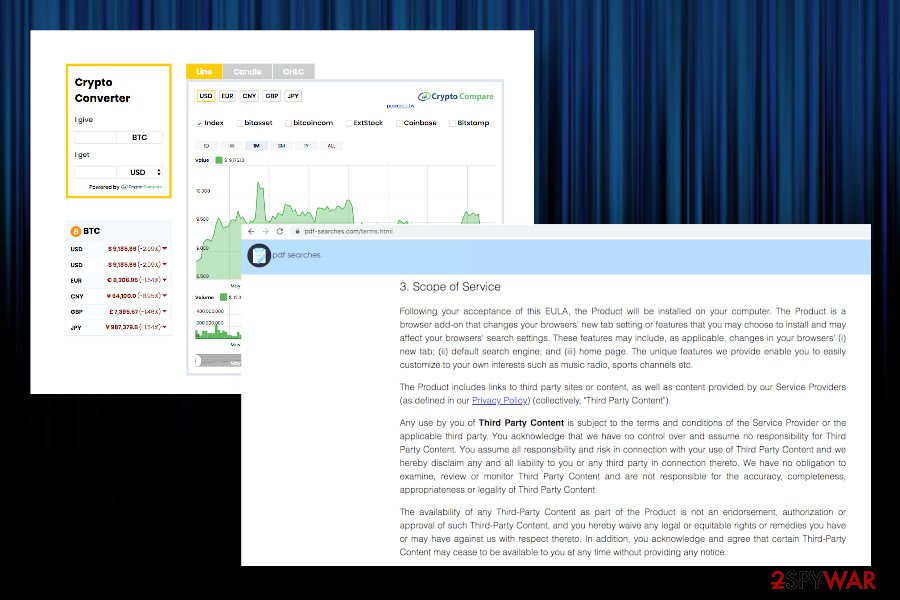Open the USD currency dropdown in I get
This screenshot has height=600, width=900.
coord(140,172)
